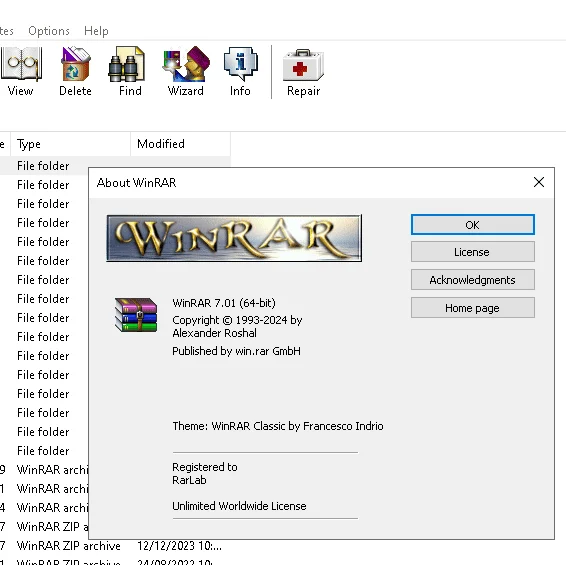566x565 pixels.
Task: Select the Repair first-aid tool
Action: [x=303, y=72]
